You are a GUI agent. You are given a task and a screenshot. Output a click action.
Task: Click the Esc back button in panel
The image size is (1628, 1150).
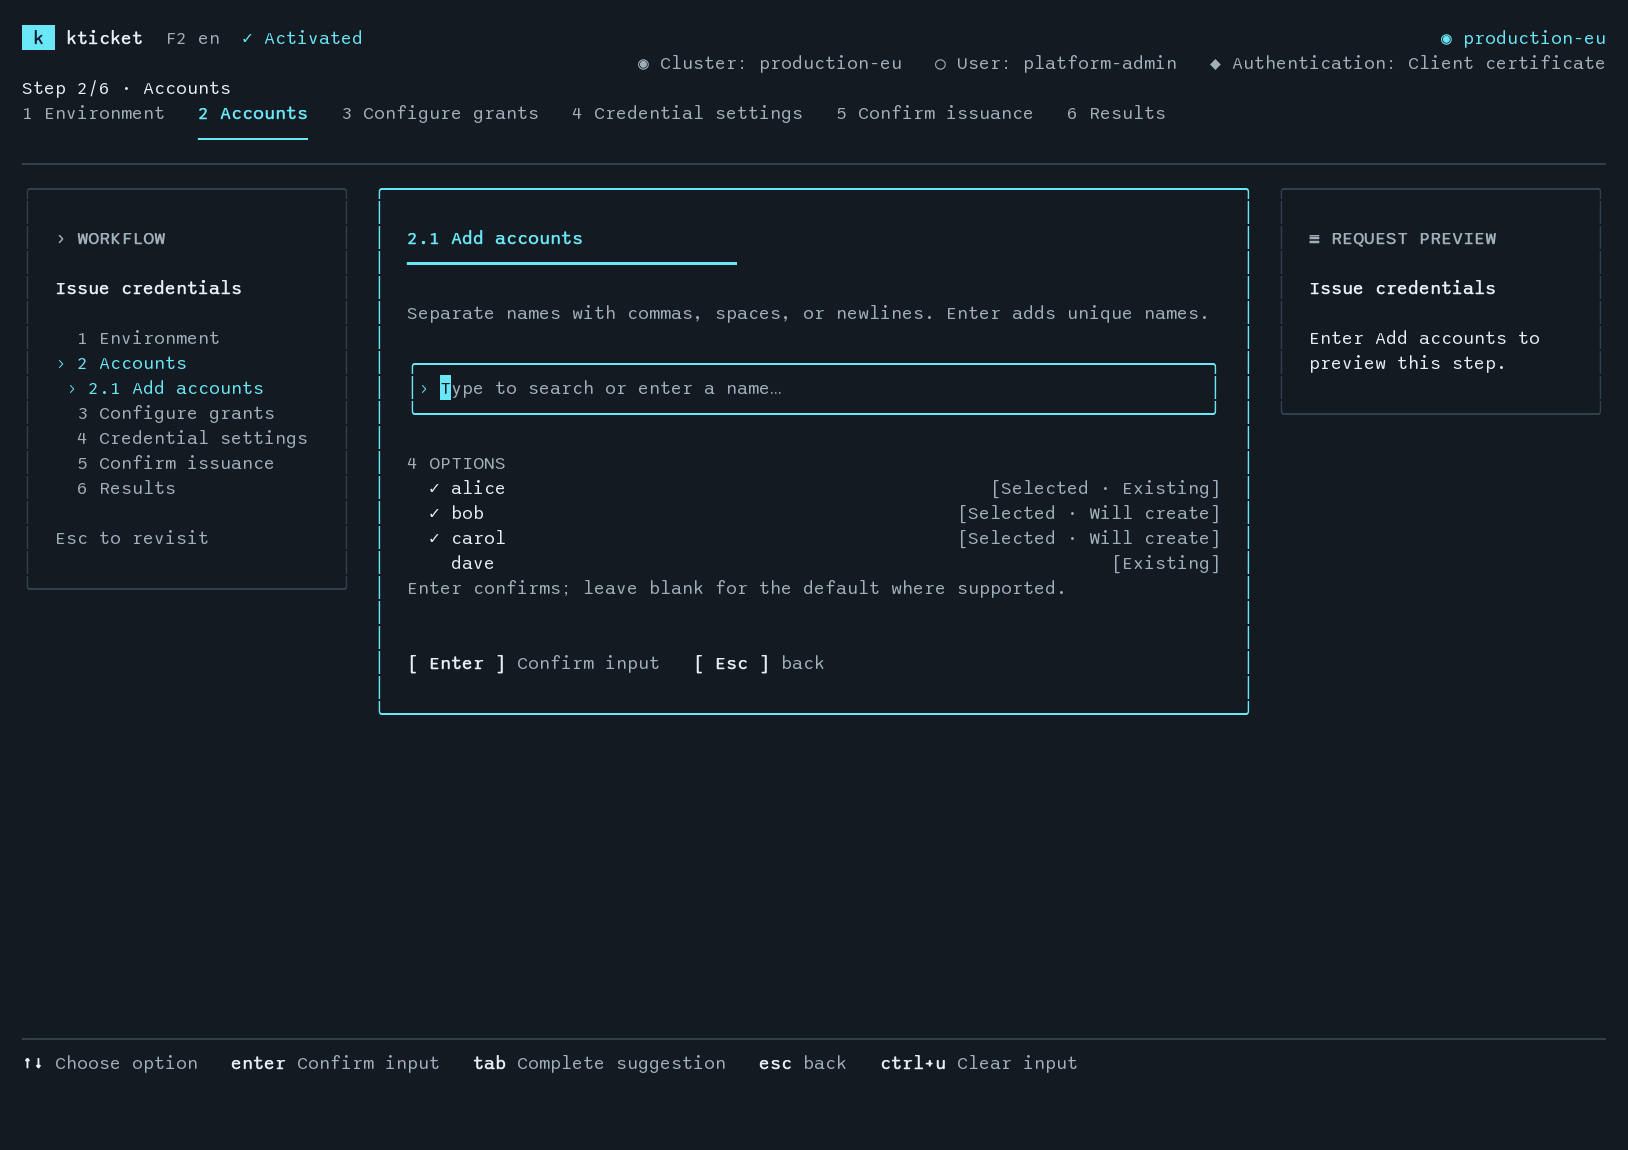point(759,663)
